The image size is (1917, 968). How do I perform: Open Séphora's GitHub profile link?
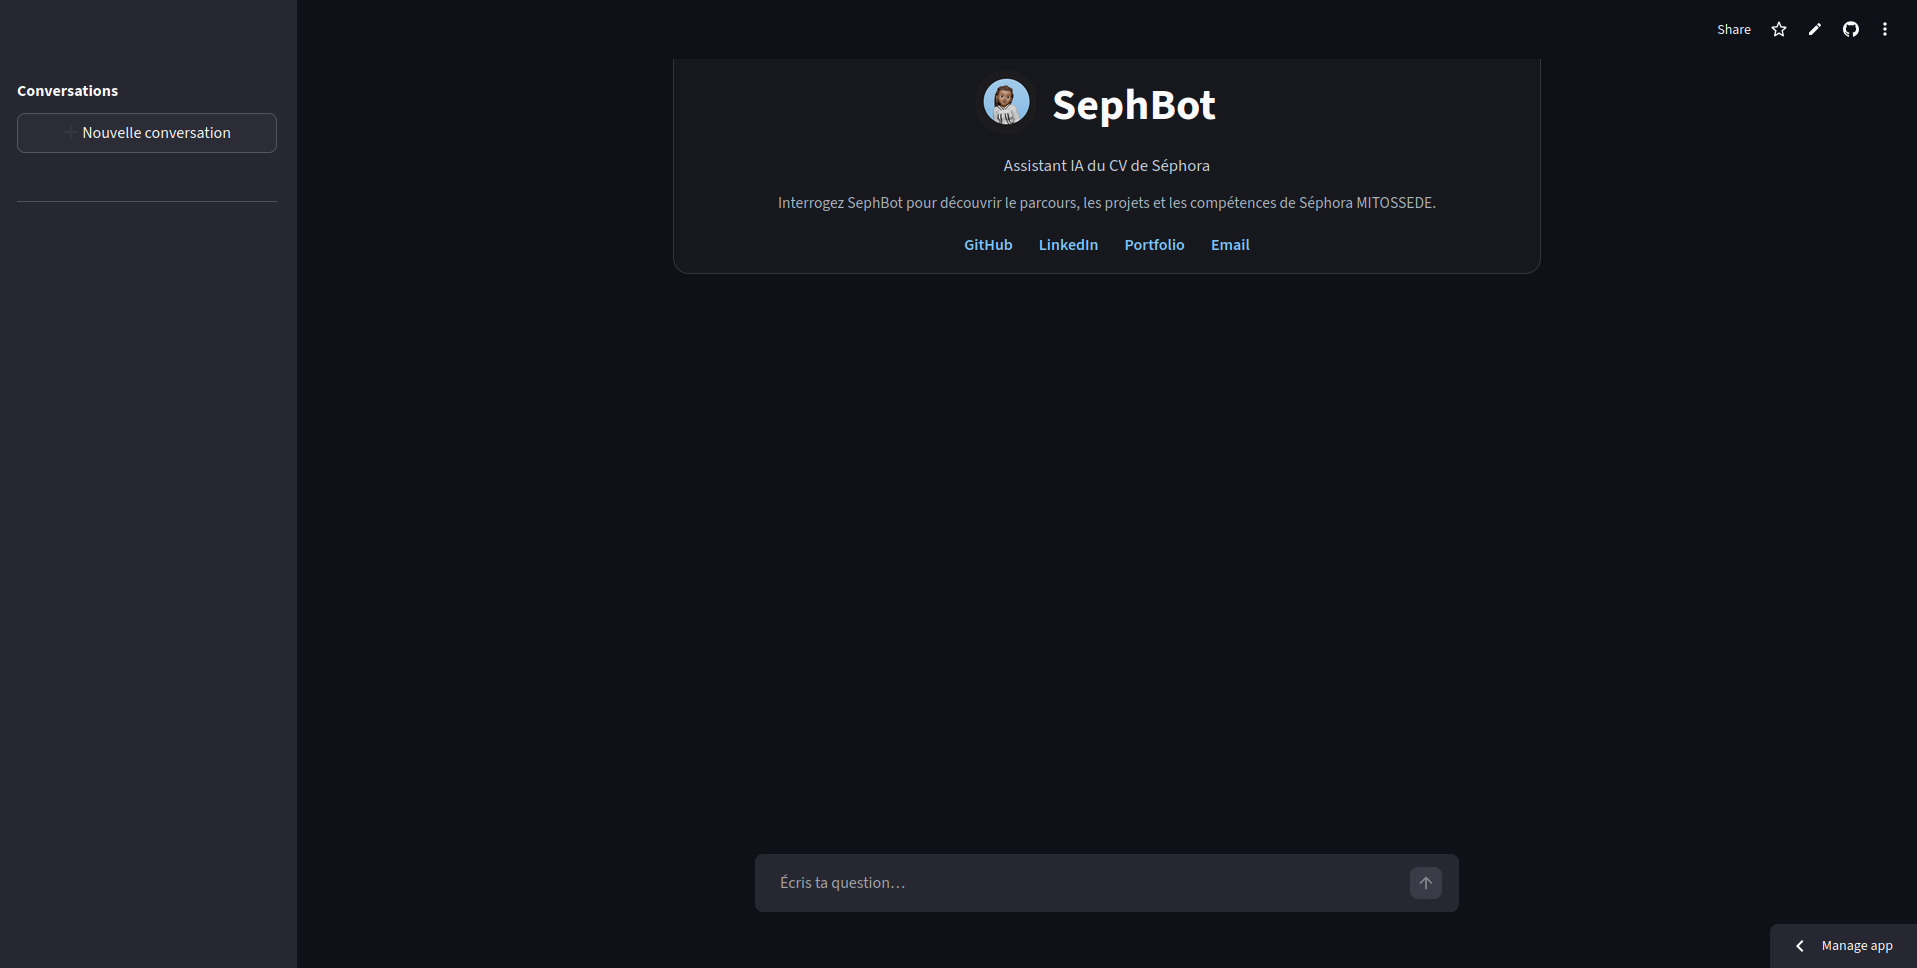tap(988, 244)
